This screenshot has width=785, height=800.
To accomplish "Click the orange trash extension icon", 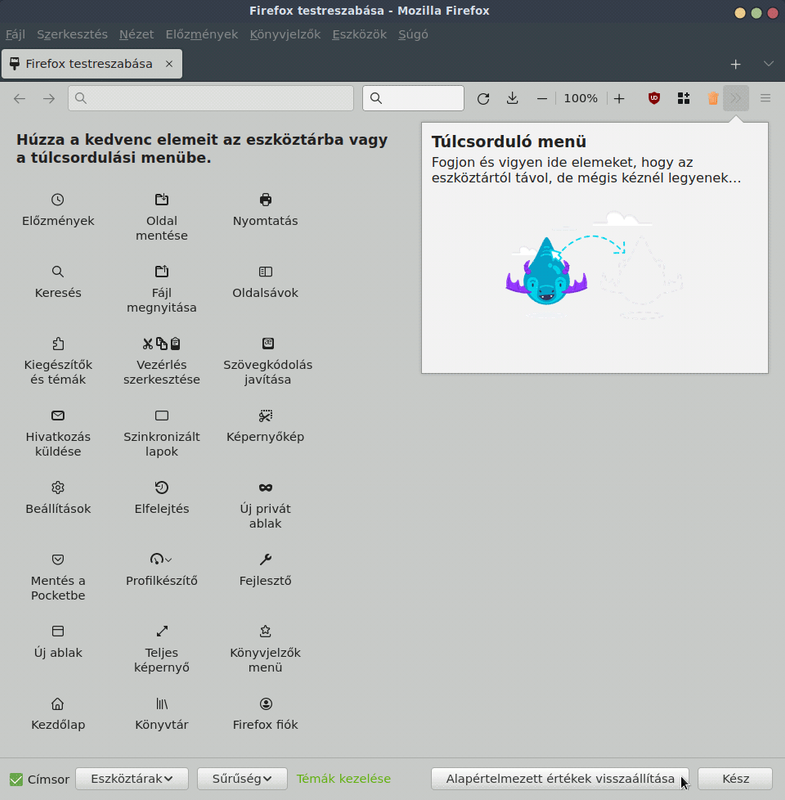I will [713, 98].
